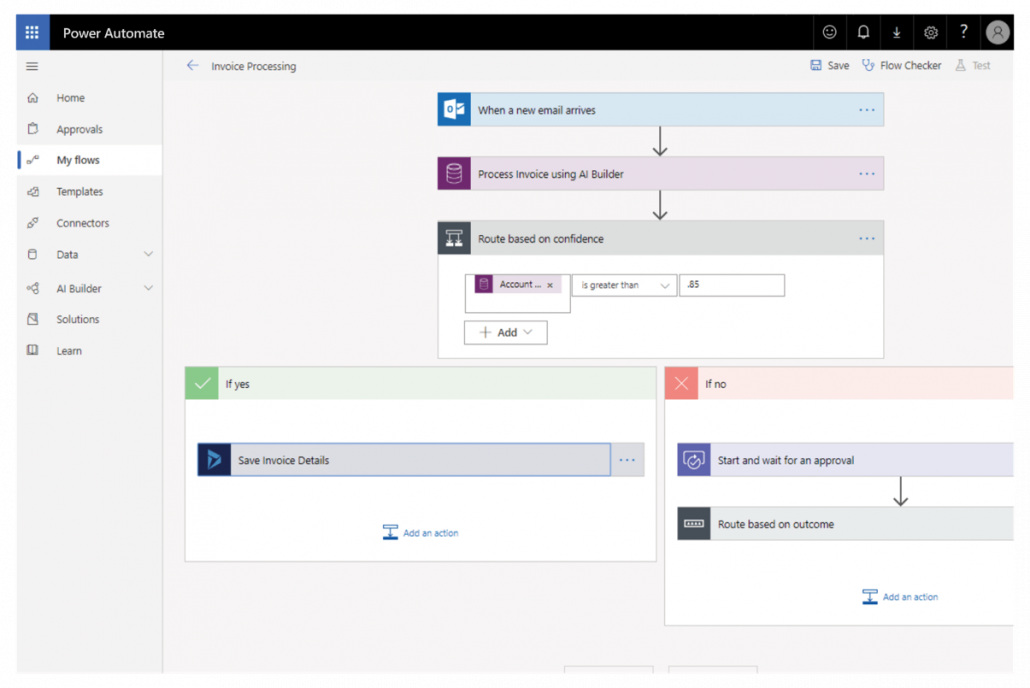
Task: Open Templates from the sidebar
Action: [79, 192]
